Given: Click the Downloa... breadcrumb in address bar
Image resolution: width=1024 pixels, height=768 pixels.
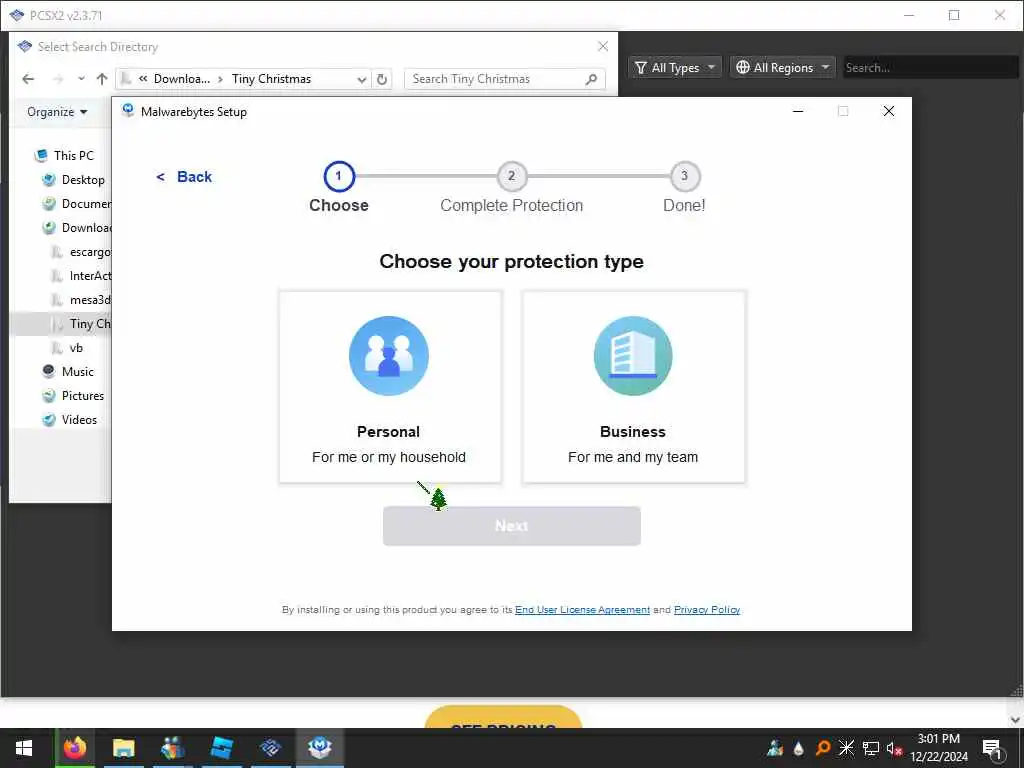Looking at the screenshot, I should pos(182,79).
